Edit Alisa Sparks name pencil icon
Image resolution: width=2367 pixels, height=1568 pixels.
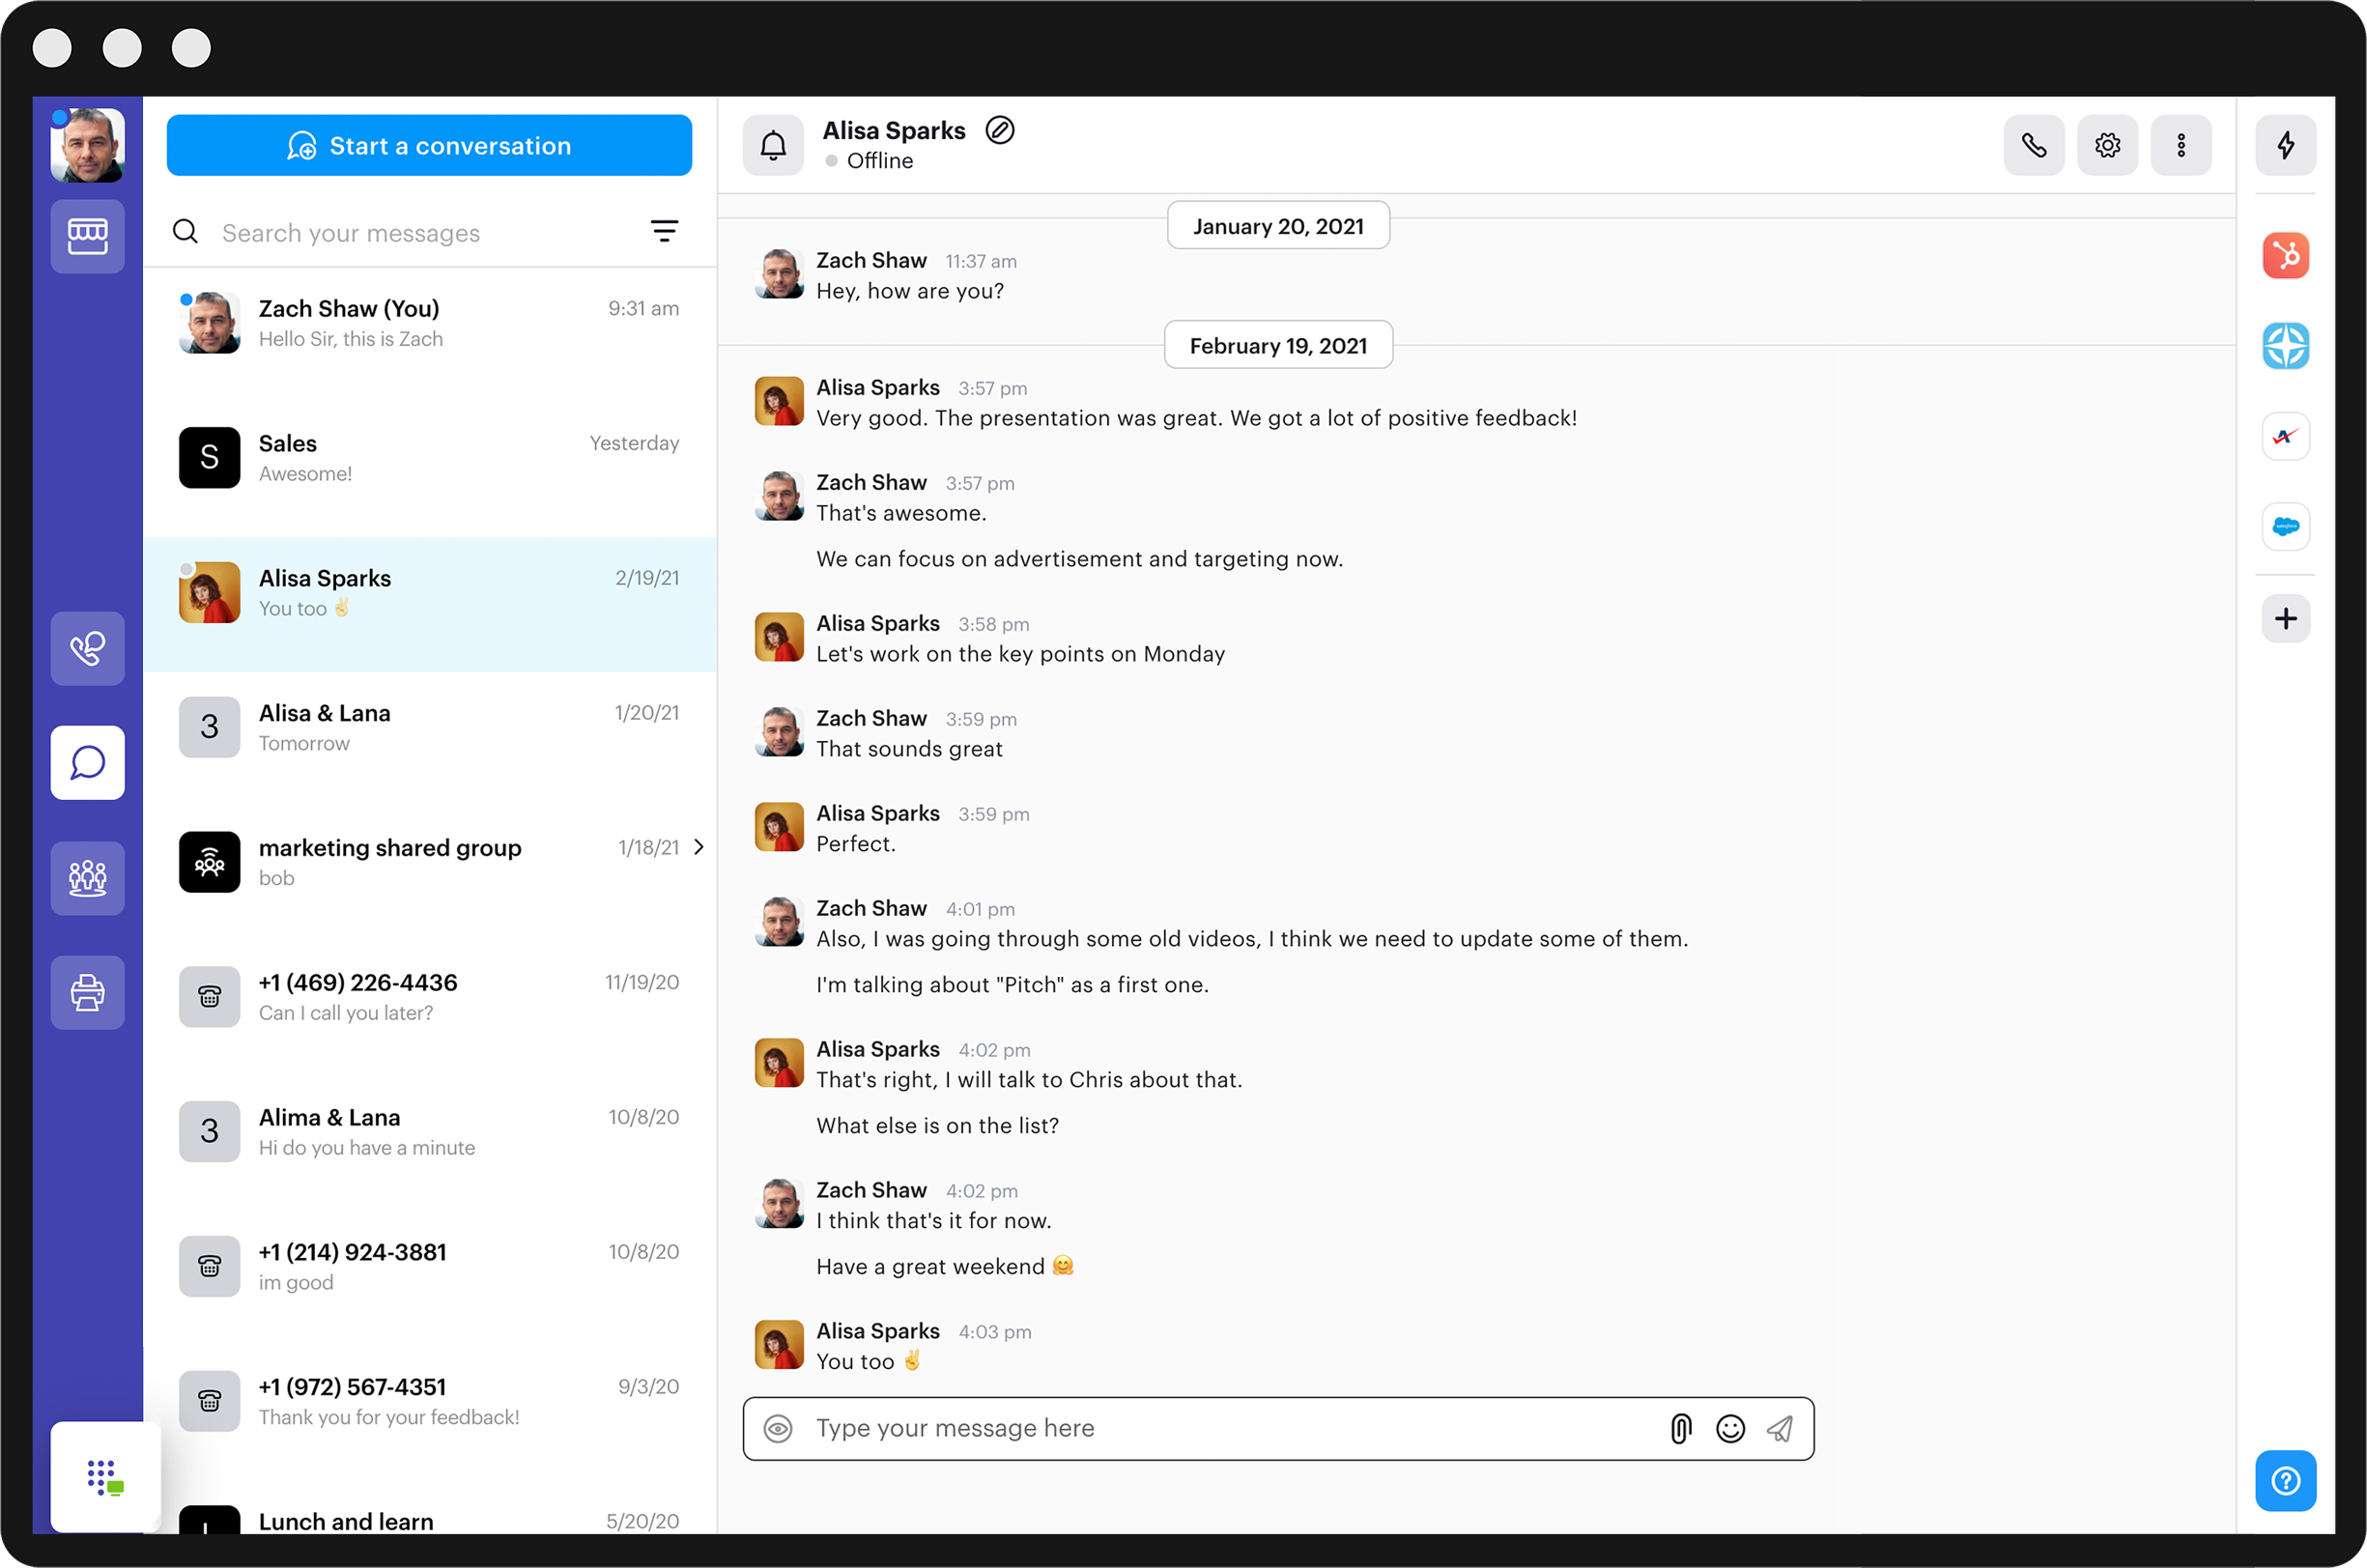point(1000,130)
